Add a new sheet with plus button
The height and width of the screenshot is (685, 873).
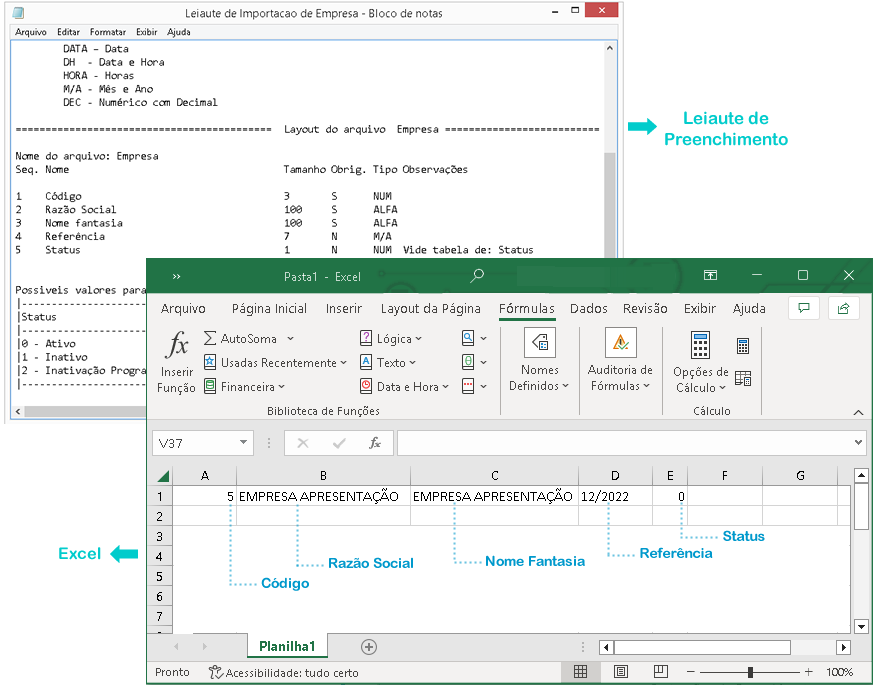(369, 647)
